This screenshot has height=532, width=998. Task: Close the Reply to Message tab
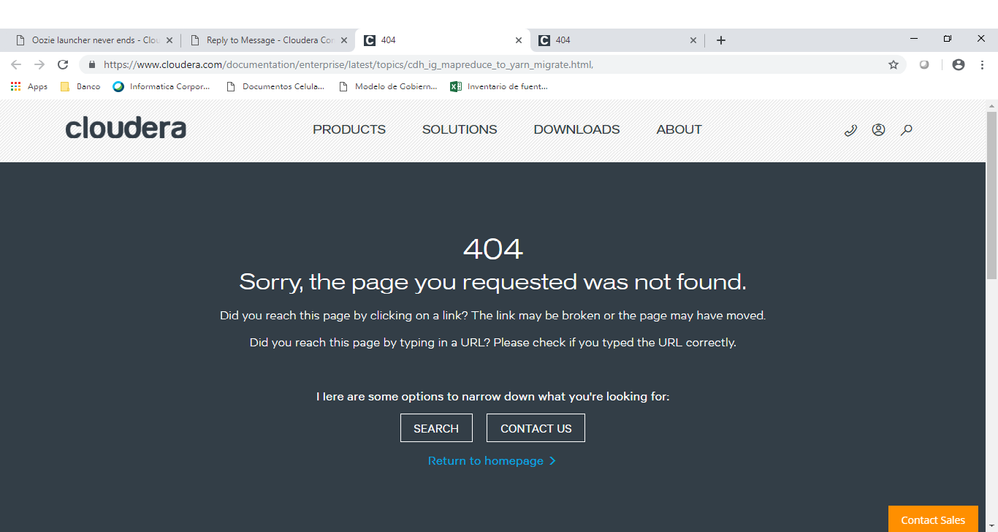tap(344, 40)
